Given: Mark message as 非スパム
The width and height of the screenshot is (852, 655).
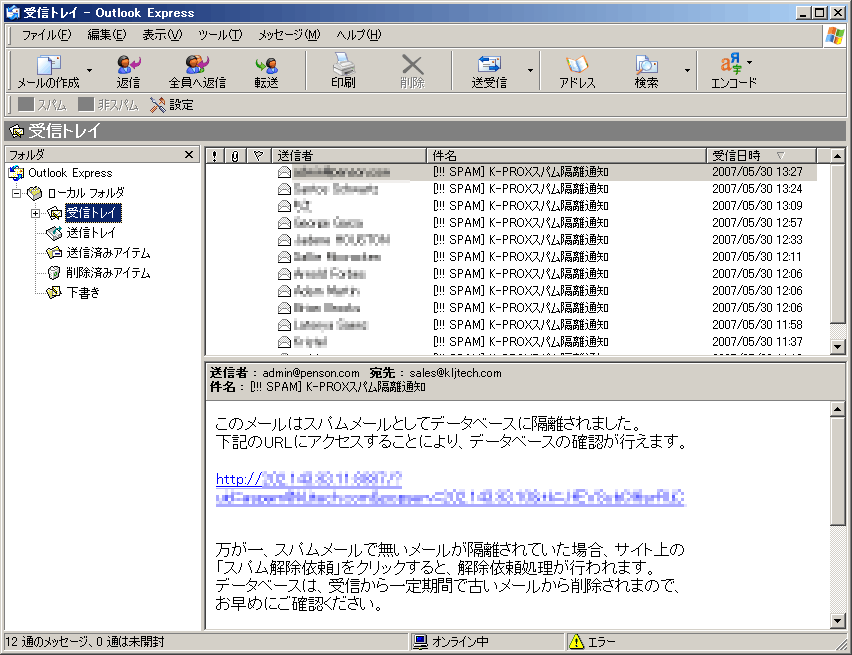Looking at the screenshot, I should [x=108, y=104].
